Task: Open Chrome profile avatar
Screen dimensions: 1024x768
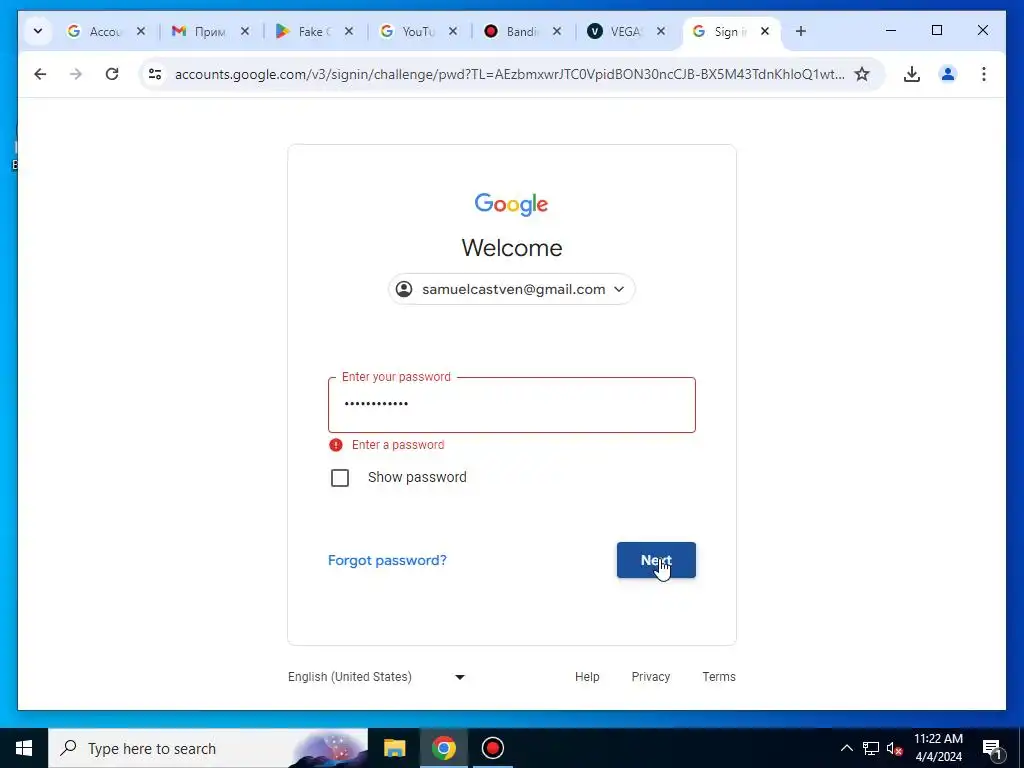Action: [948, 74]
